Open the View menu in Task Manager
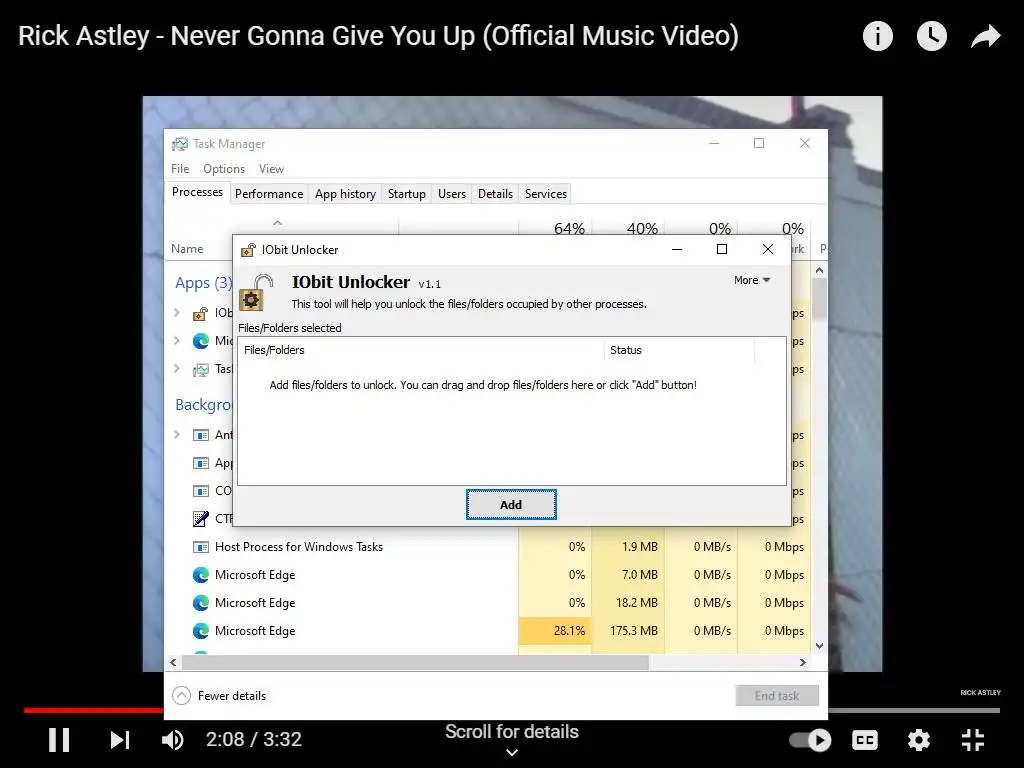This screenshot has height=768, width=1024. (271, 168)
